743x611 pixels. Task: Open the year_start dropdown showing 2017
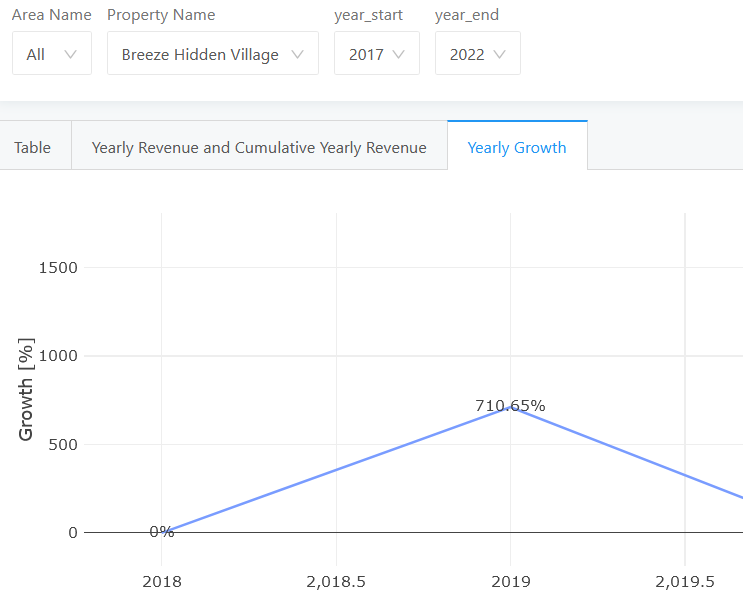pyautogui.click(x=377, y=54)
